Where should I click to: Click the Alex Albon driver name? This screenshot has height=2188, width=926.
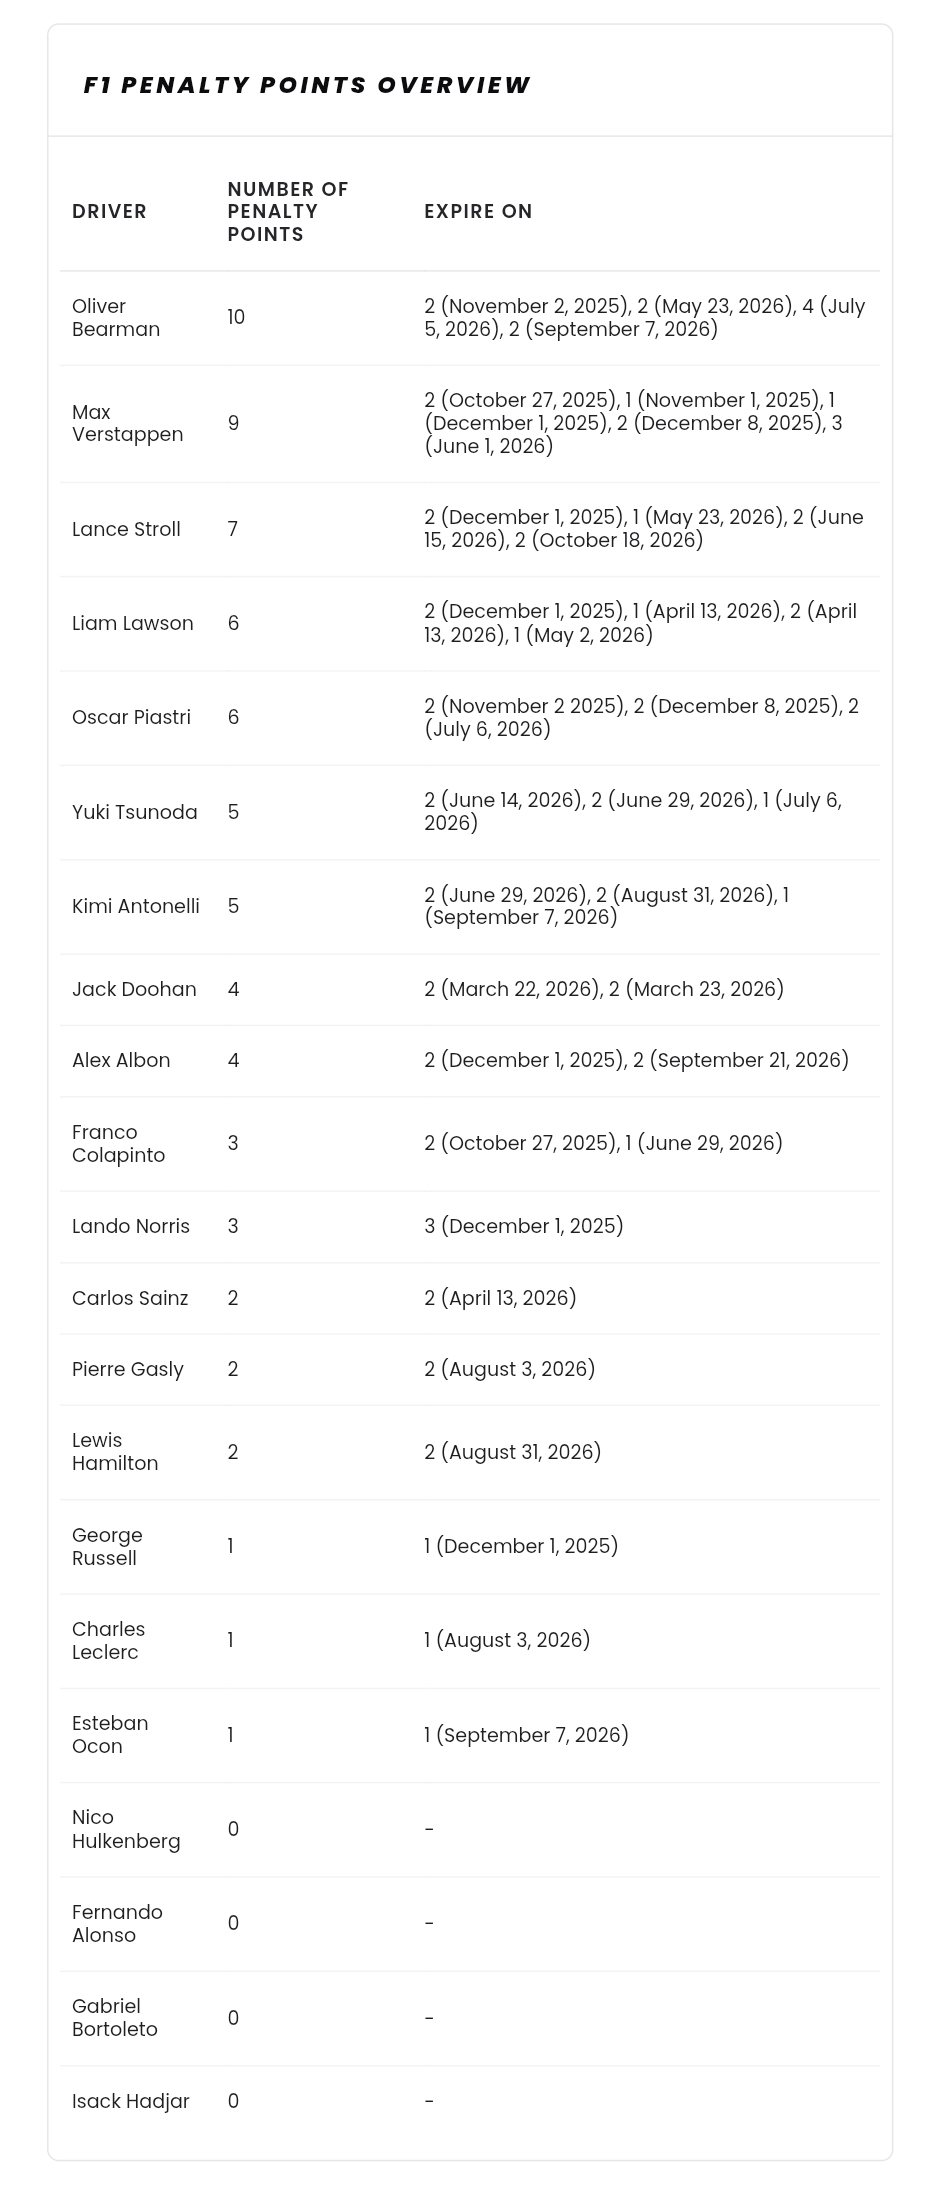click(121, 1060)
